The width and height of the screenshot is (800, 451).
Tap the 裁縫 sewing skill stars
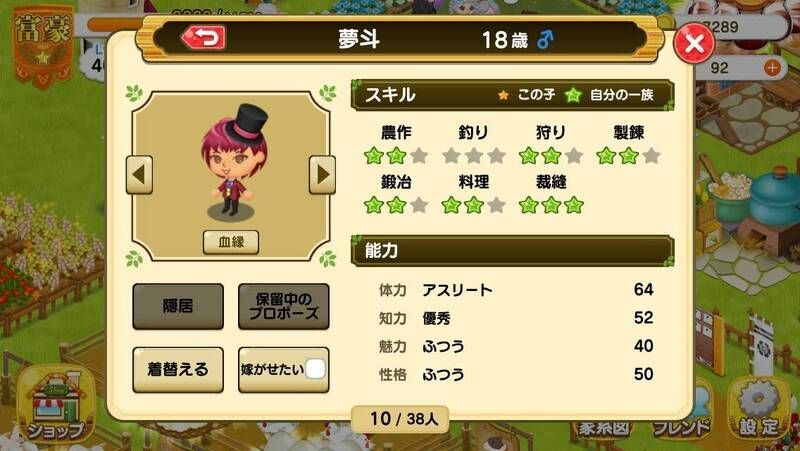pos(551,205)
